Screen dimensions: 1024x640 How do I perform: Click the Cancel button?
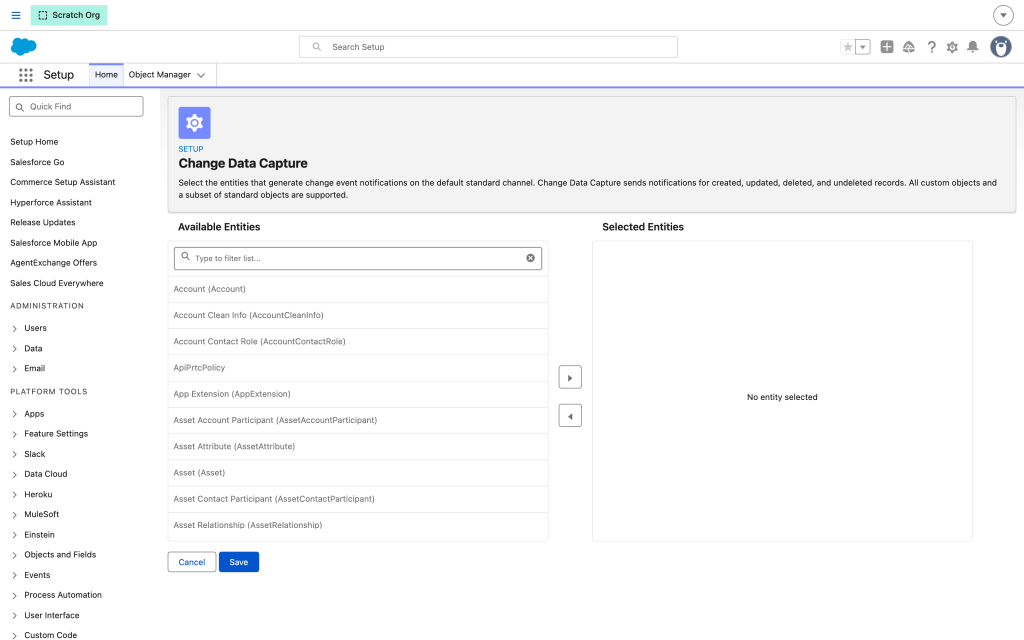tap(192, 562)
